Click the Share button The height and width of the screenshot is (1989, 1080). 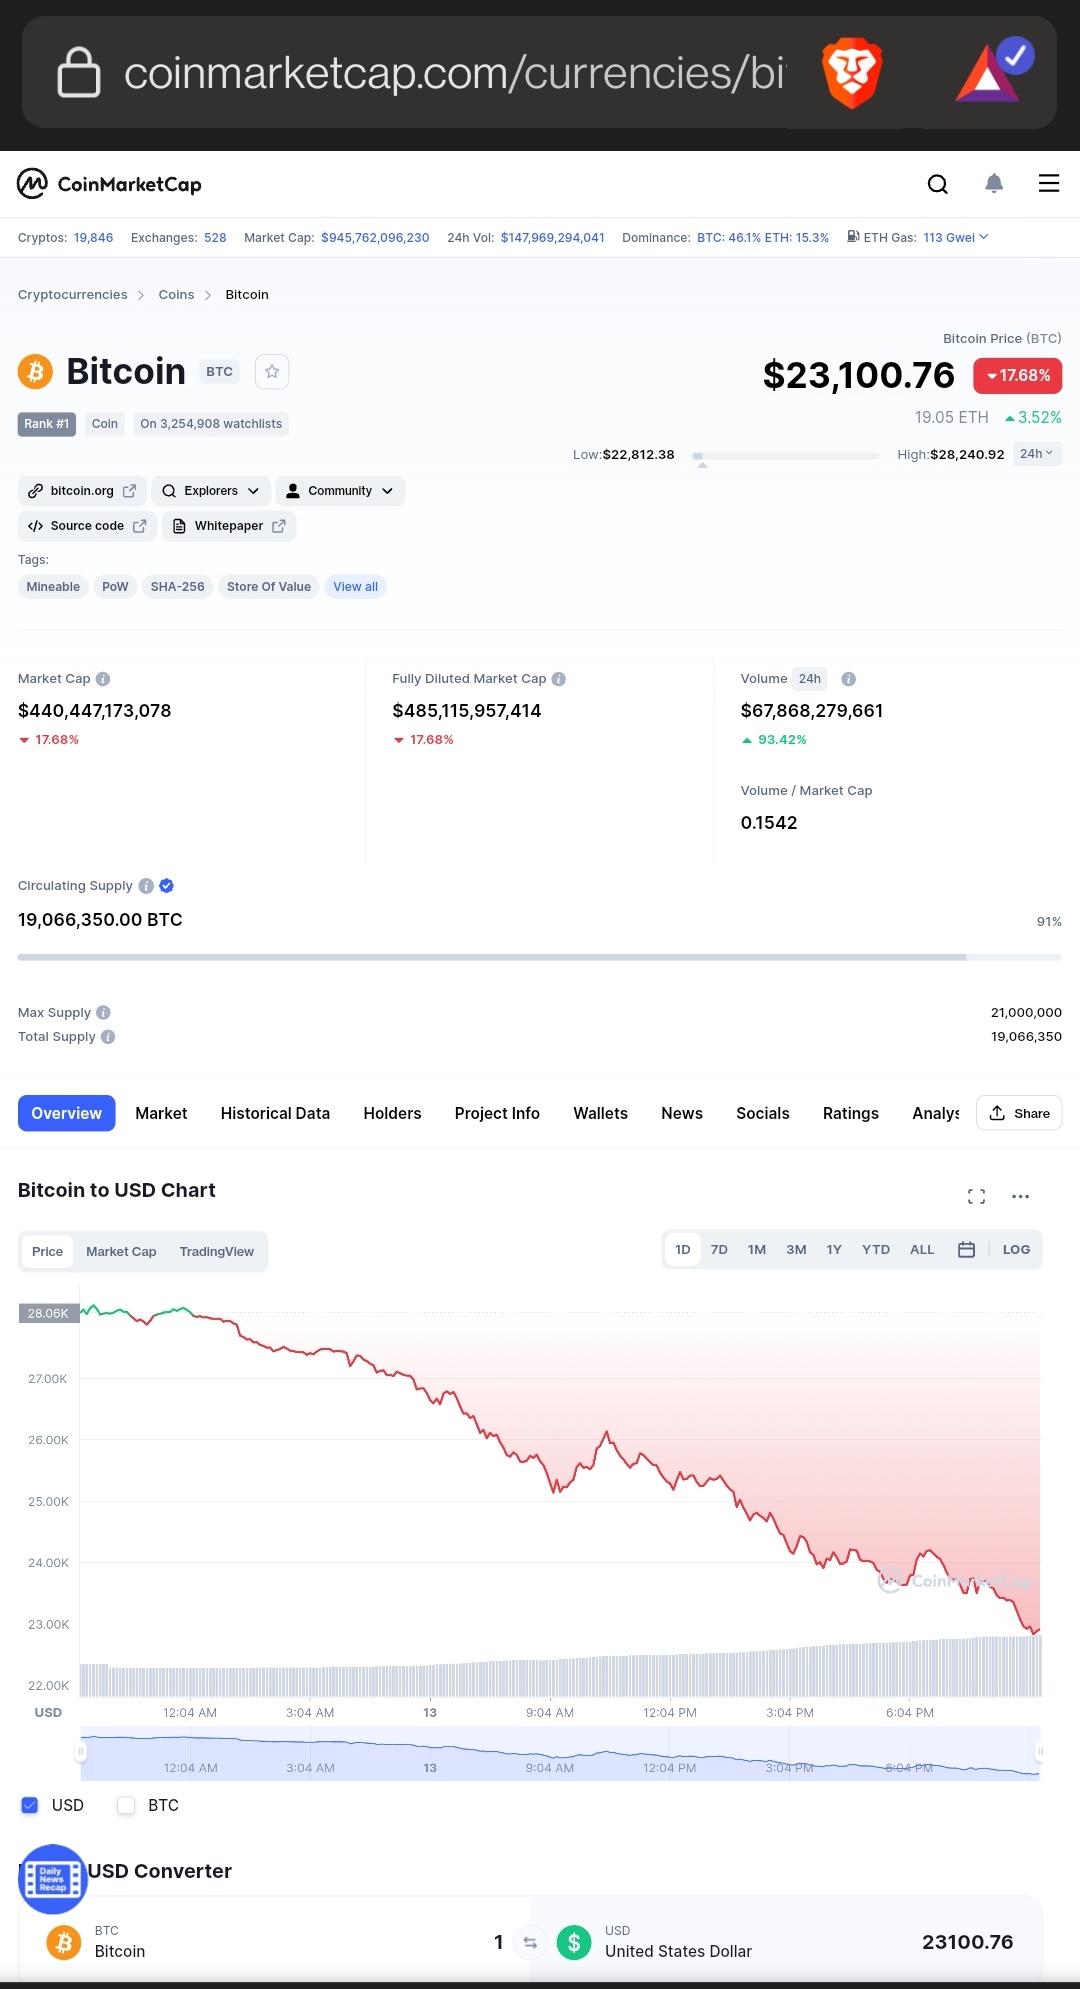[x=1019, y=1114]
